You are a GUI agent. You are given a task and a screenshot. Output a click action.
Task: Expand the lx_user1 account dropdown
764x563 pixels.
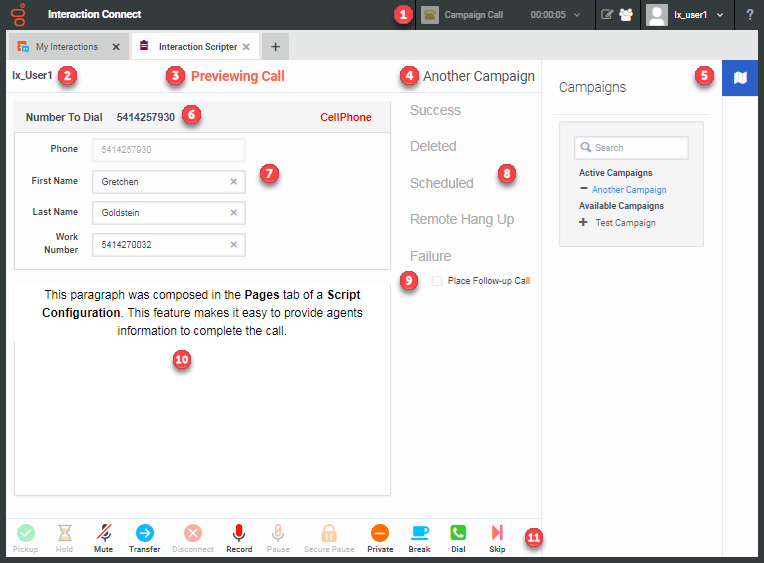pyautogui.click(x=720, y=15)
